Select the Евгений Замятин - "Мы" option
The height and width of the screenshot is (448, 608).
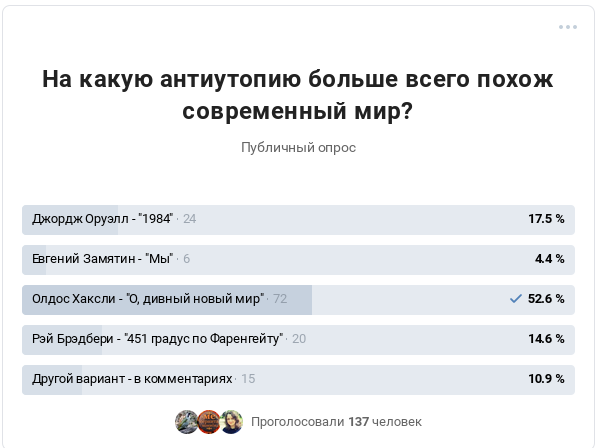coord(298,259)
